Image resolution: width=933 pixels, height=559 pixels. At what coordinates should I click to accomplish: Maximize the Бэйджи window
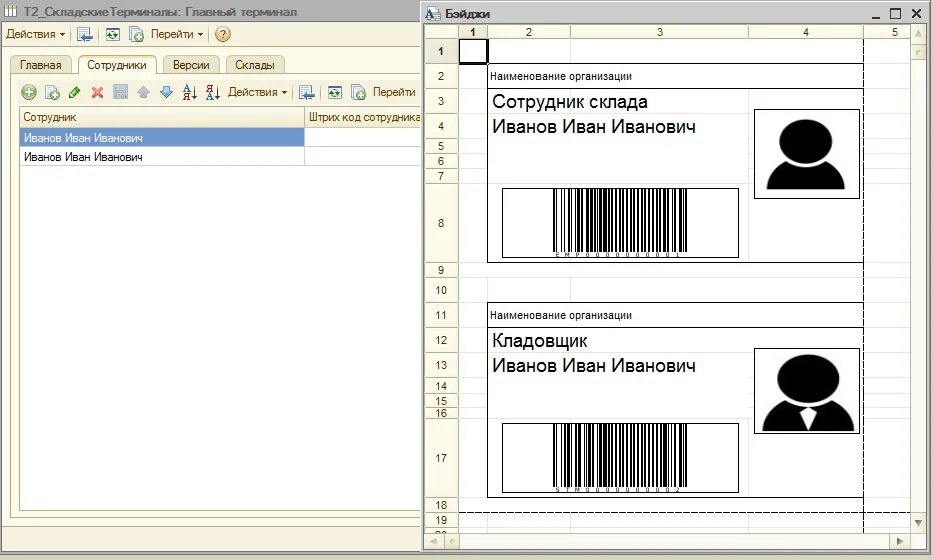pyautogui.click(x=896, y=13)
